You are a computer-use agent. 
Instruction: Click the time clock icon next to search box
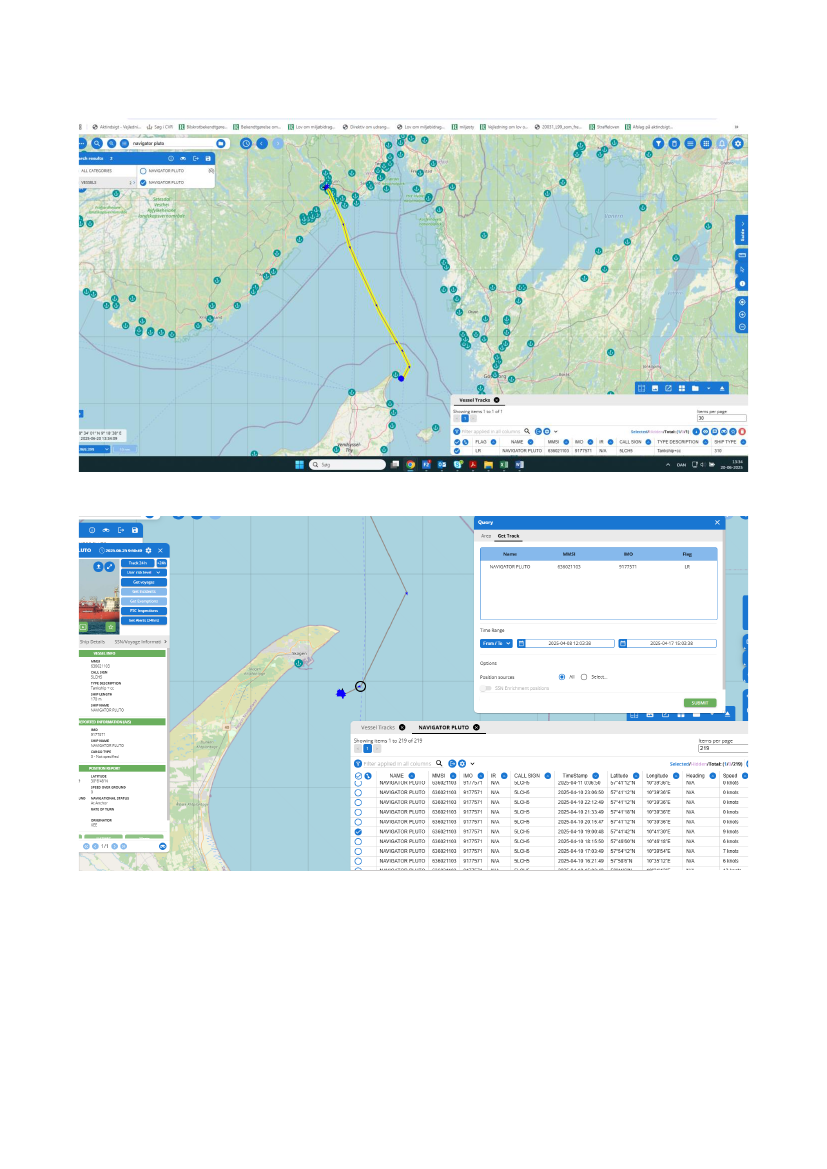point(246,143)
